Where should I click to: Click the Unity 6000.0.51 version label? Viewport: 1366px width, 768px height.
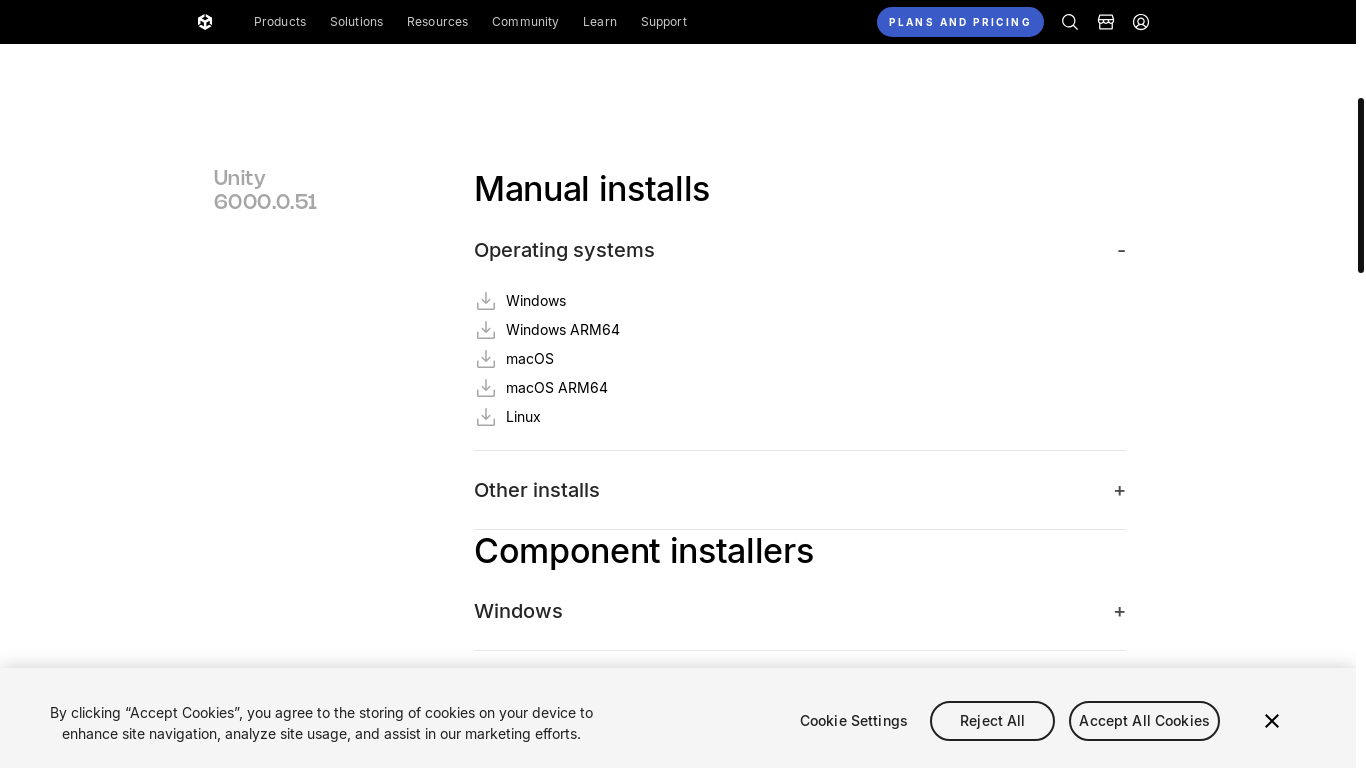click(265, 190)
